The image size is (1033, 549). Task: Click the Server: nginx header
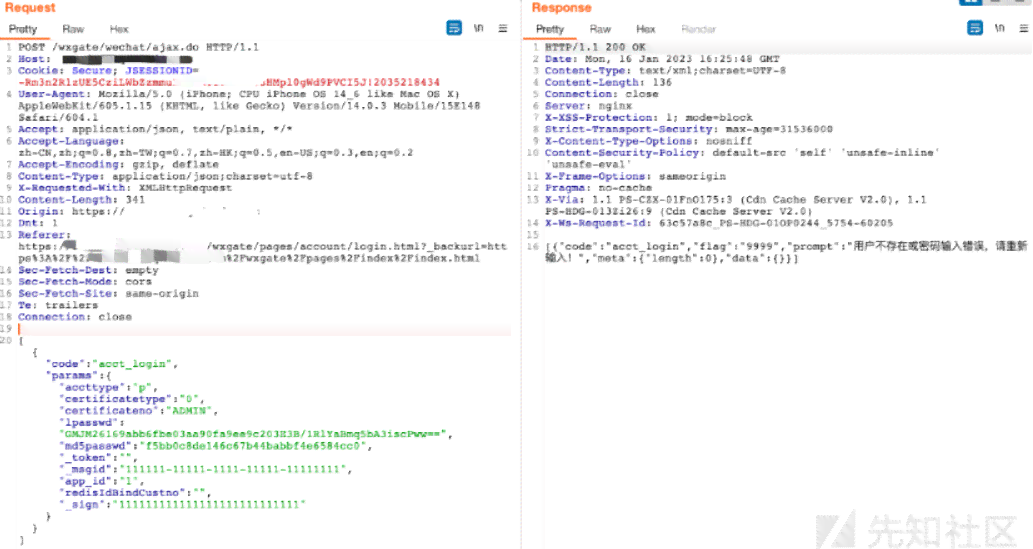588,106
